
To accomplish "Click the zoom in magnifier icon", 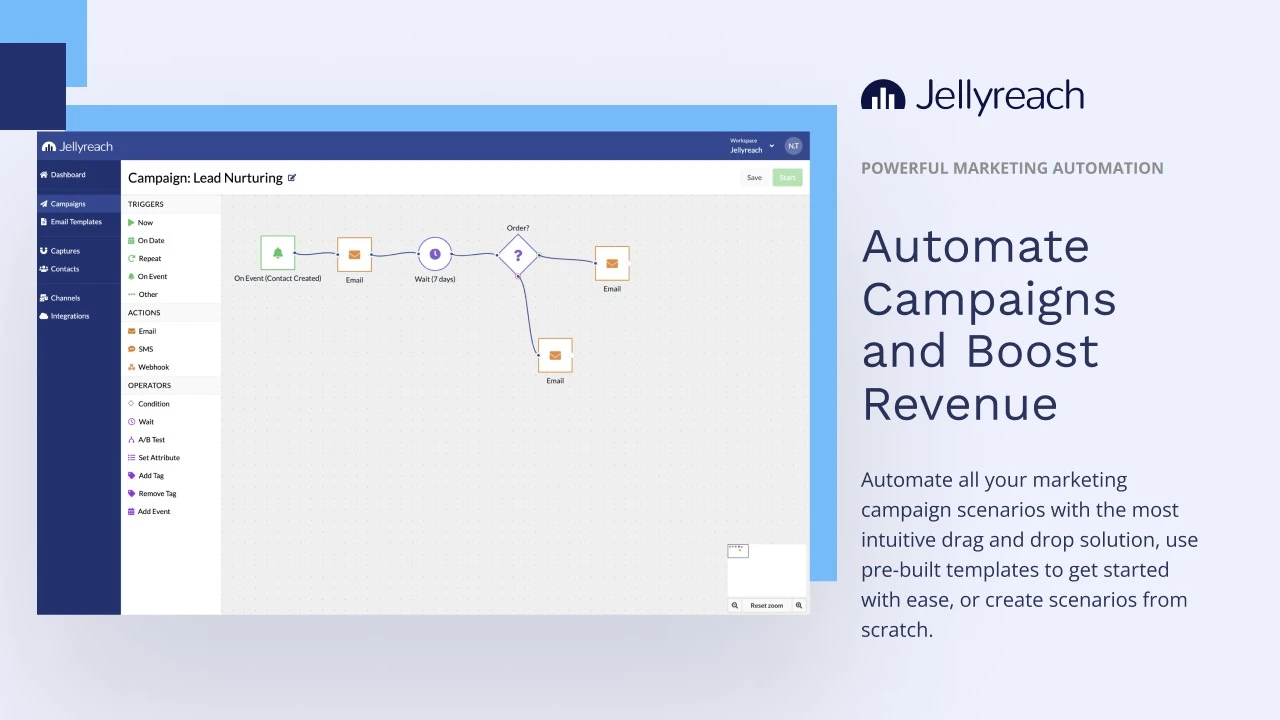I will 799,606.
